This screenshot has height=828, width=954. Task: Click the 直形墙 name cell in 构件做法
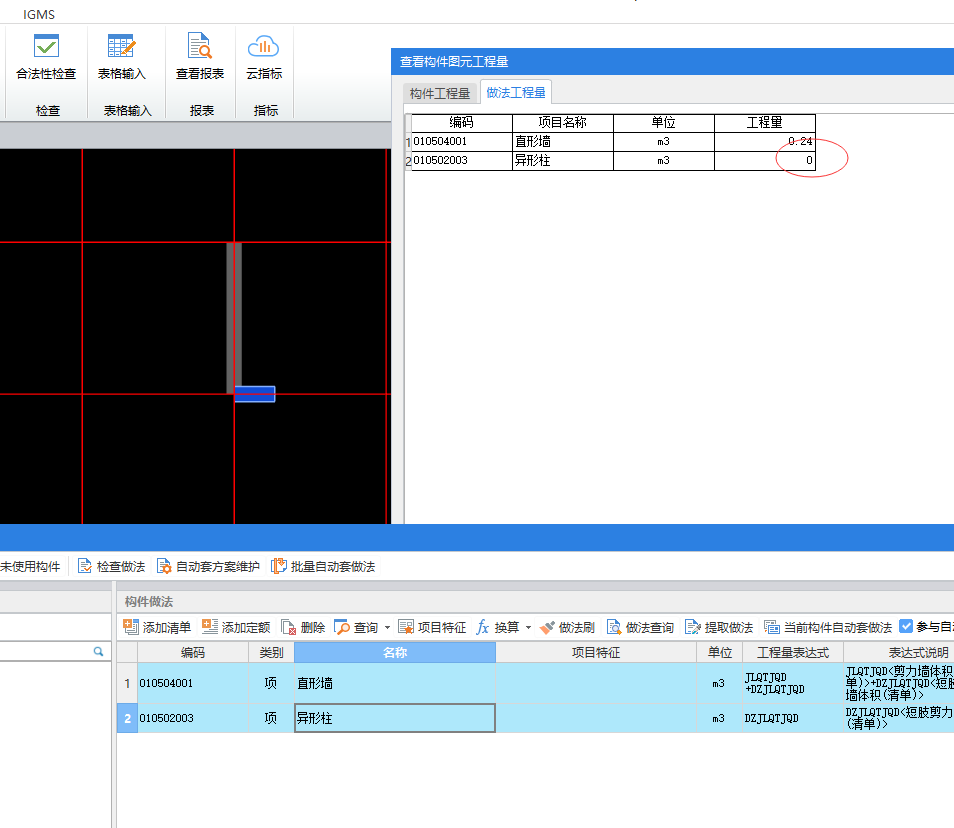click(x=395, y=683)
